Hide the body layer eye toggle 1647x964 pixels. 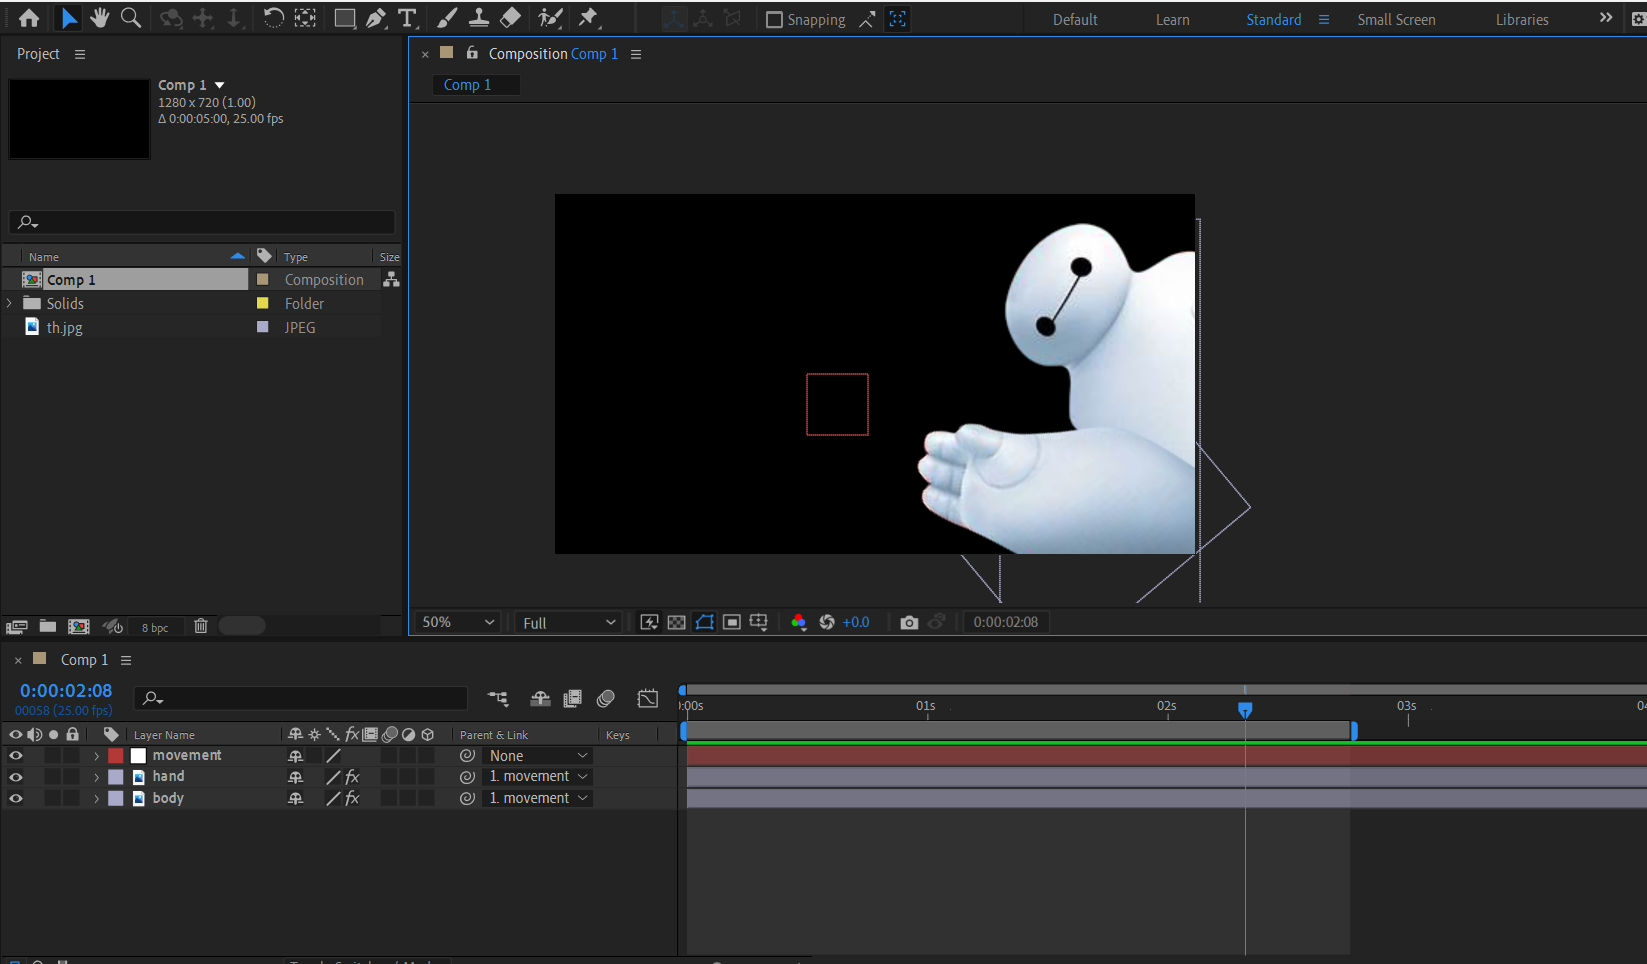pos(16,798)
